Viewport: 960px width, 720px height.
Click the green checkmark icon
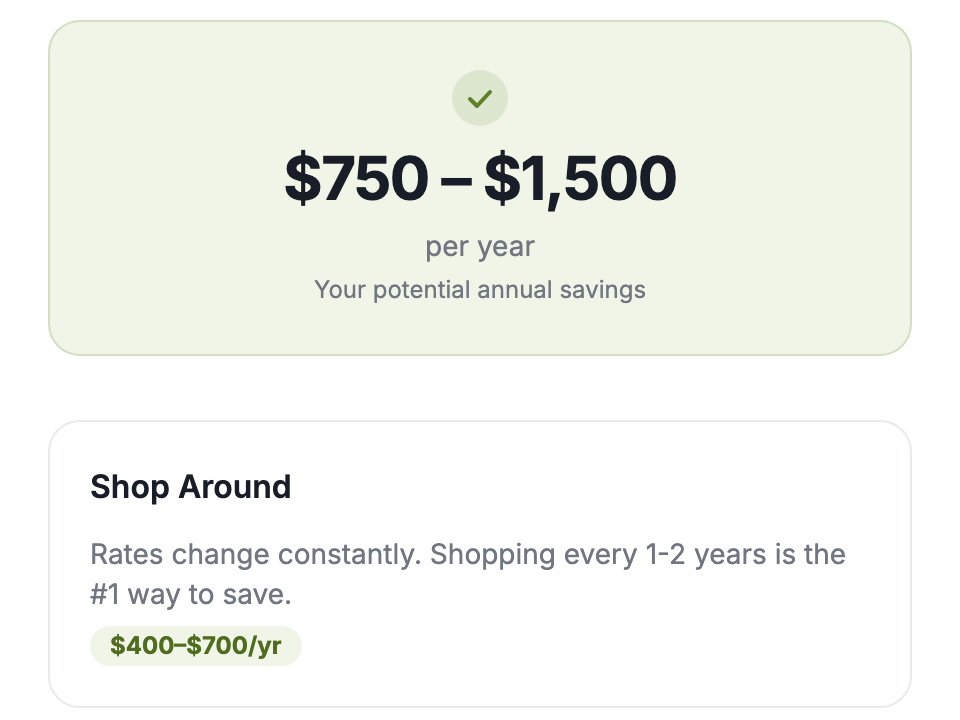pos(479,99)
